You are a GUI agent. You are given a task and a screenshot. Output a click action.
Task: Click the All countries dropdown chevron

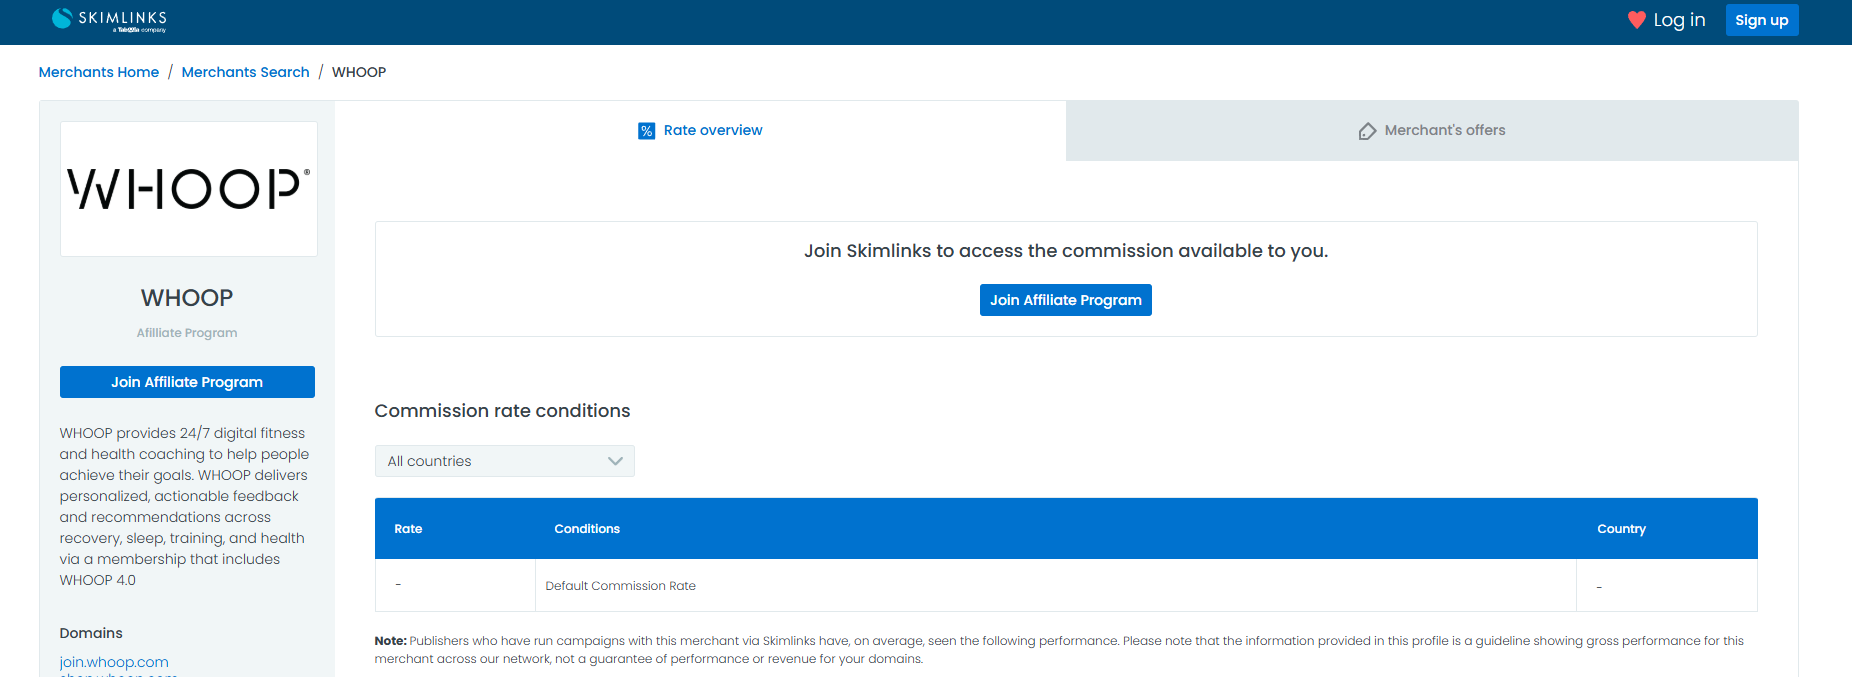615,461
